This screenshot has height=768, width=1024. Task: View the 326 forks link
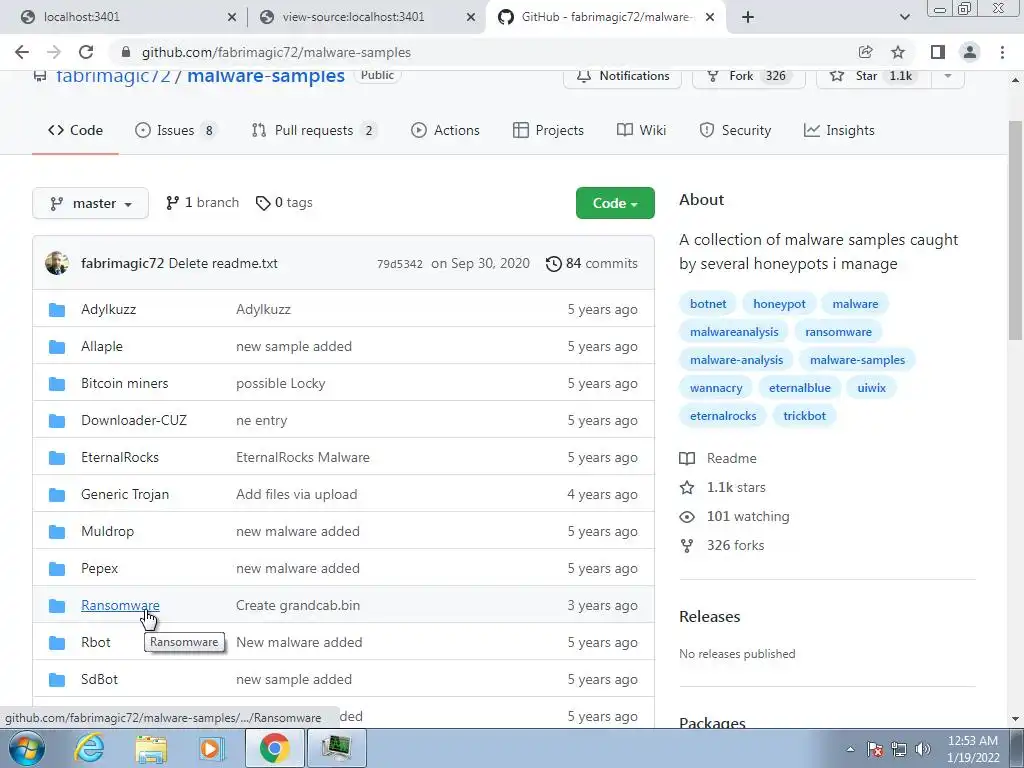point(722,545)
